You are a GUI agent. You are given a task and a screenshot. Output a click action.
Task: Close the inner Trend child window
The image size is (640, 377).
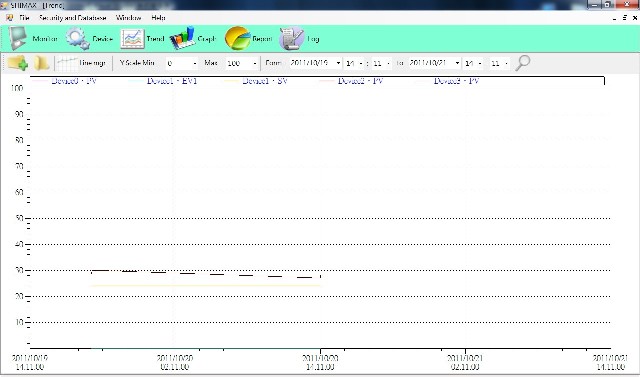point(635,18)
